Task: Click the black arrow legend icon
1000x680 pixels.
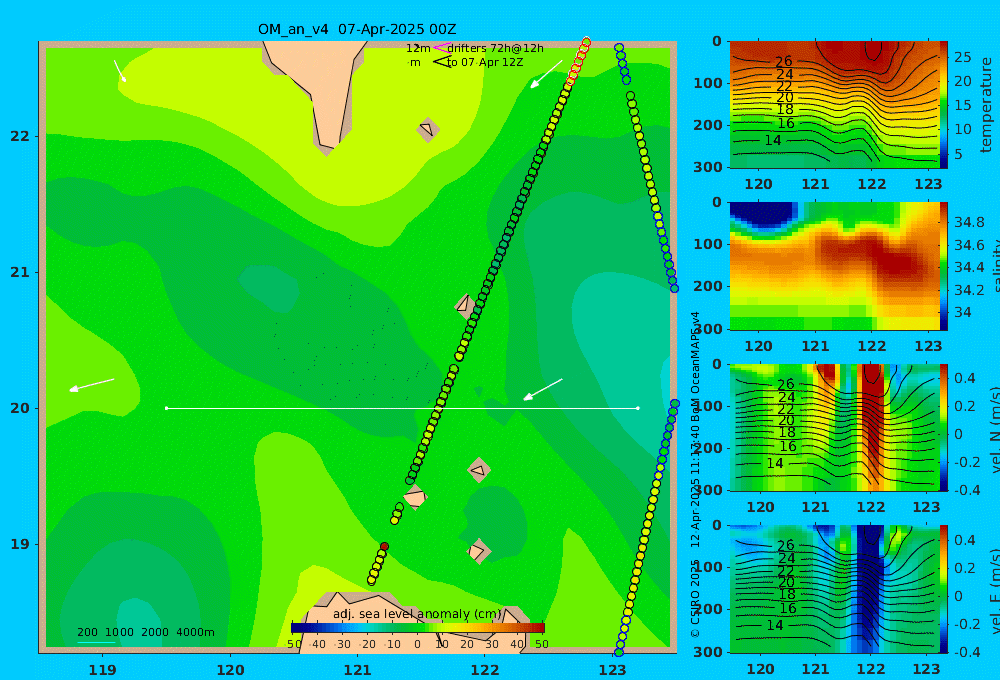Action: 442,62
